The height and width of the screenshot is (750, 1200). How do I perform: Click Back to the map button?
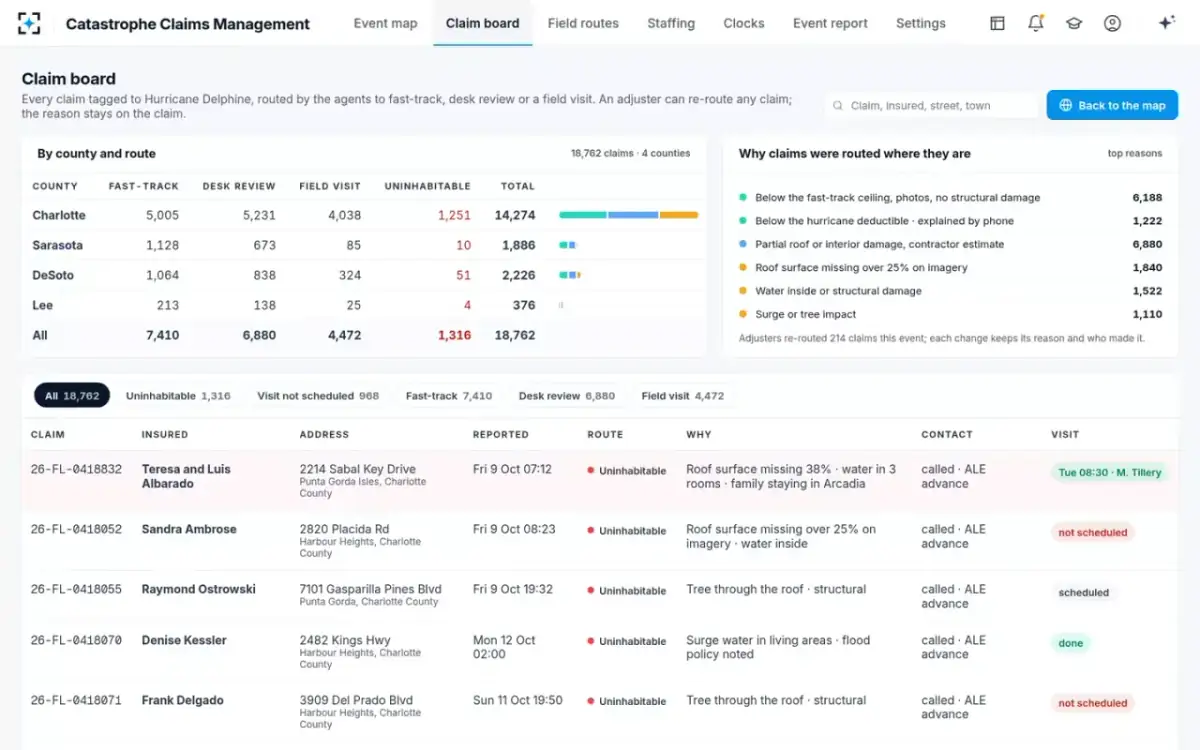(x=1112, y=105)
